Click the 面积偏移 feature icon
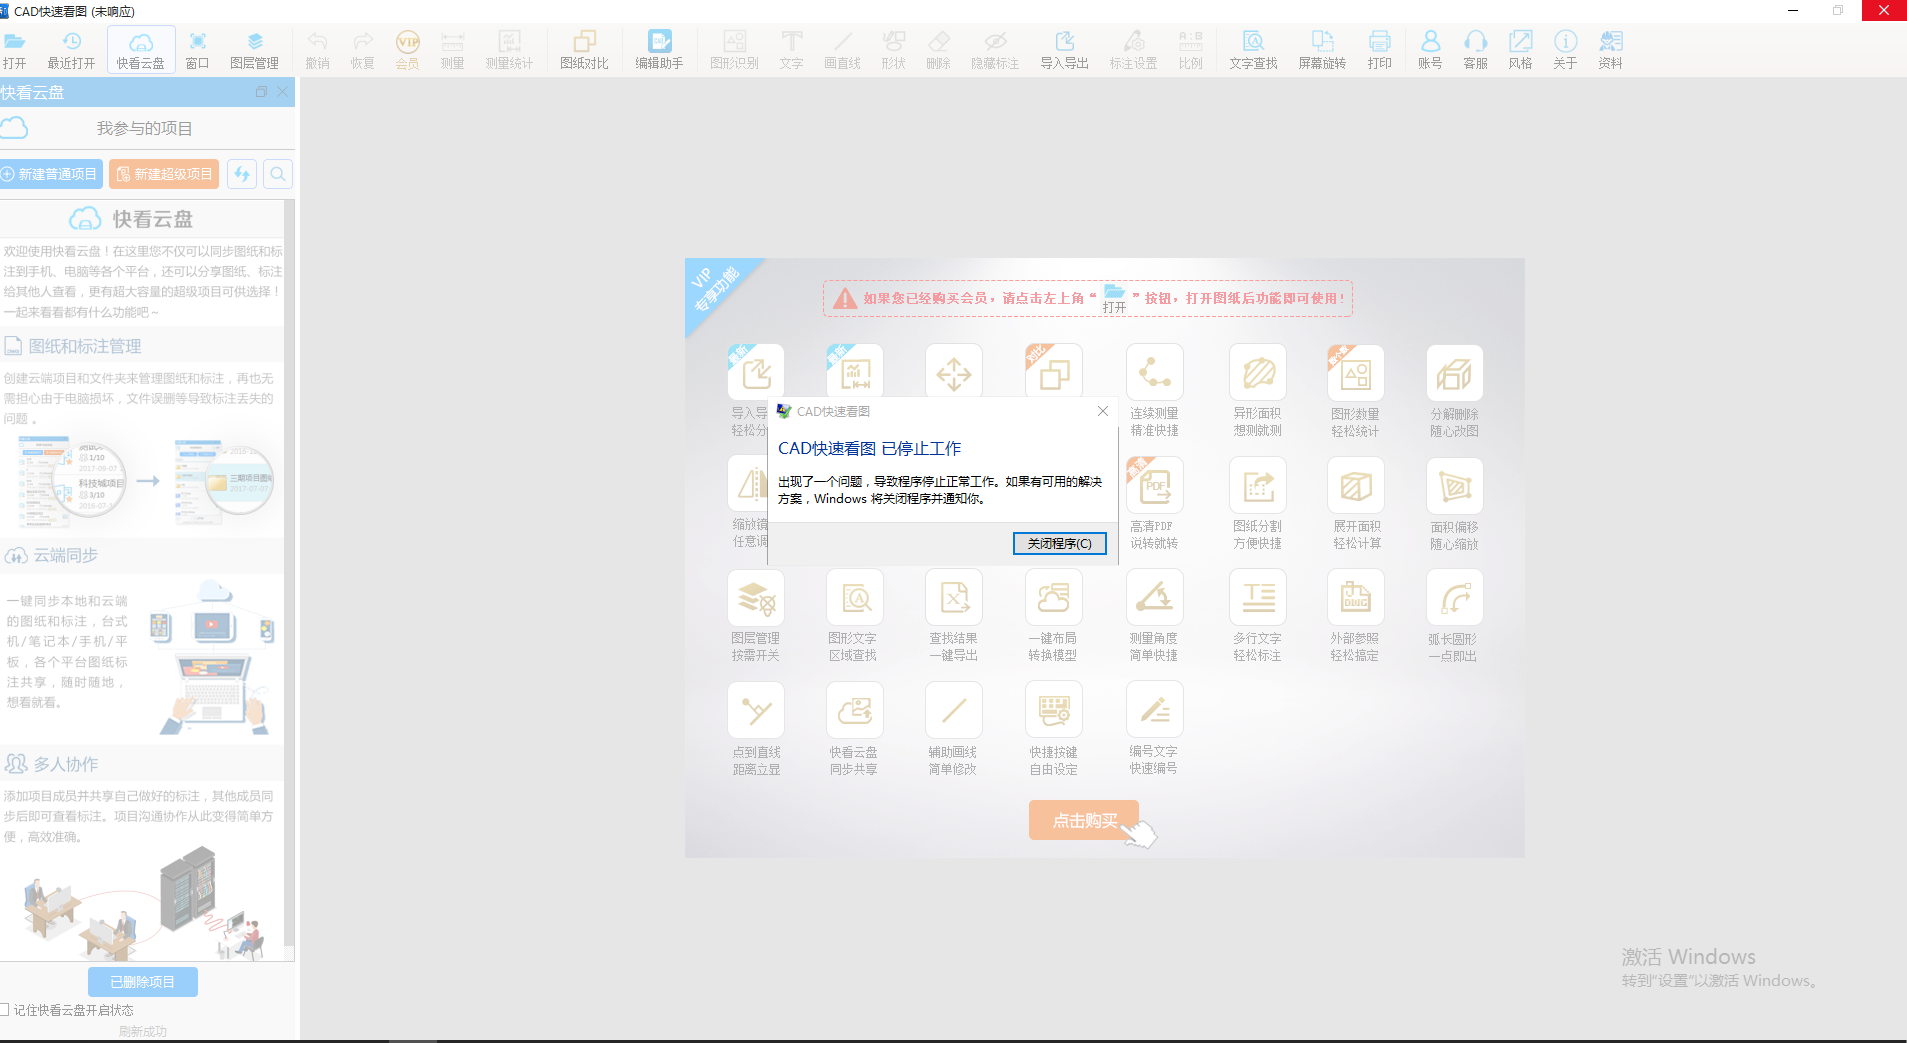Screen dimensions: 1907x1043 point(1455,485)
